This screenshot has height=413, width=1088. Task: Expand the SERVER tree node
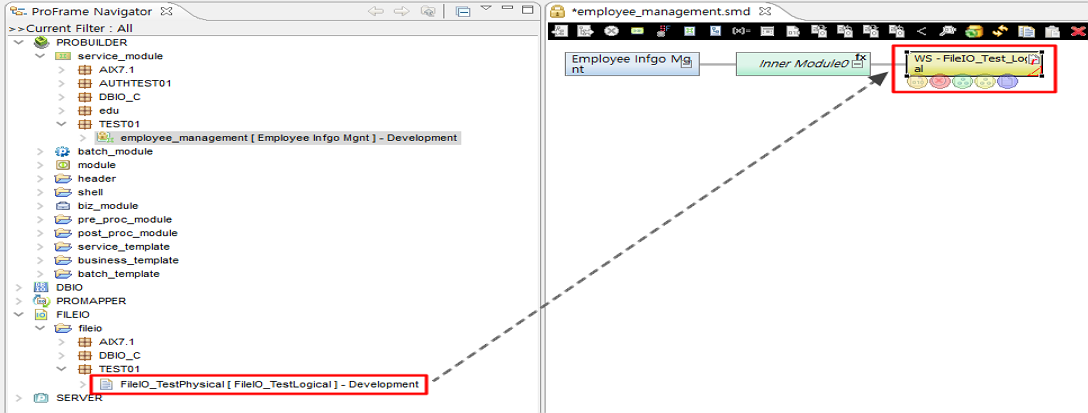[x=18, y=398]
